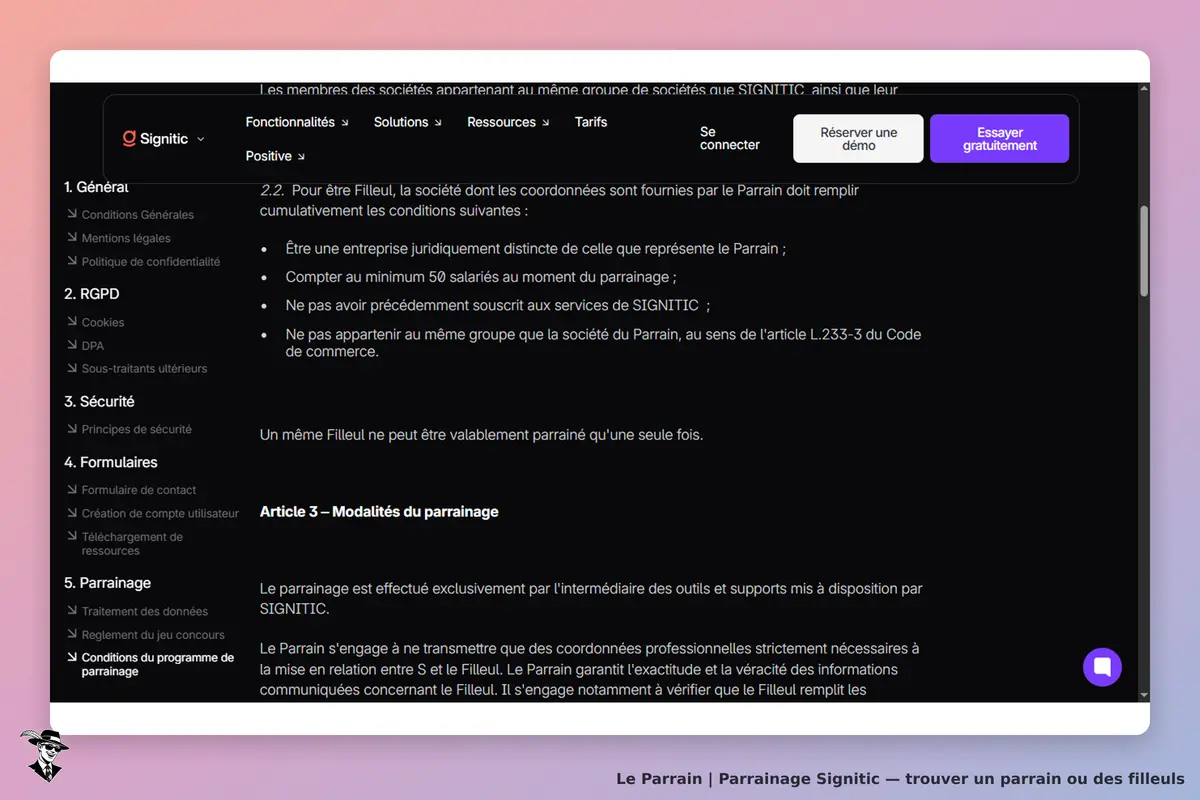Click bullet mentioning article L.233-3
This screenshot has width=1200, height=800.
point(603,343)
